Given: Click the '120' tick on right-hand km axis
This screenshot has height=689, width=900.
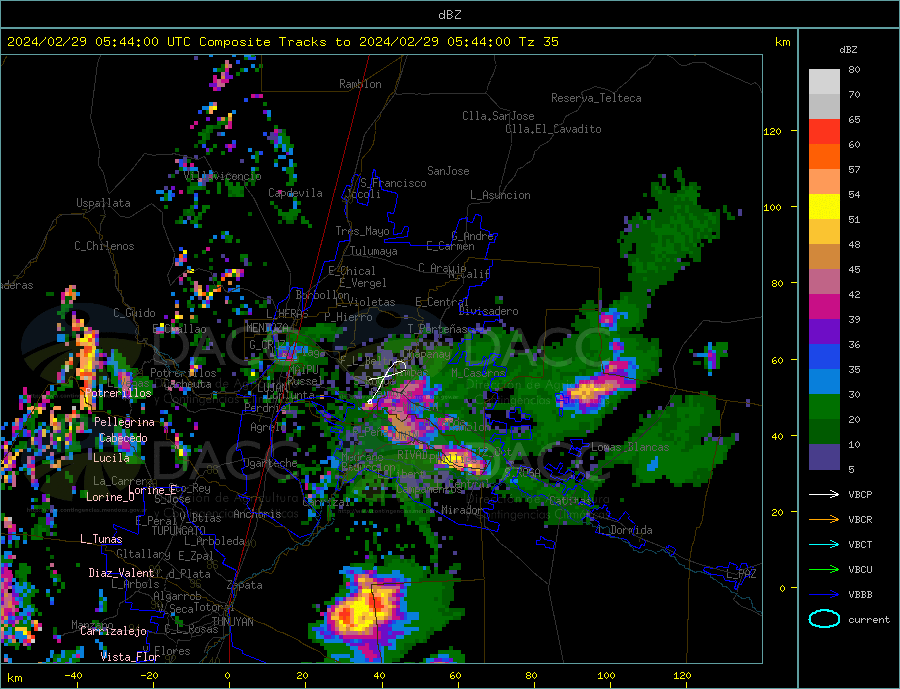Looking at the screenshot, I should tap(773, 131).
